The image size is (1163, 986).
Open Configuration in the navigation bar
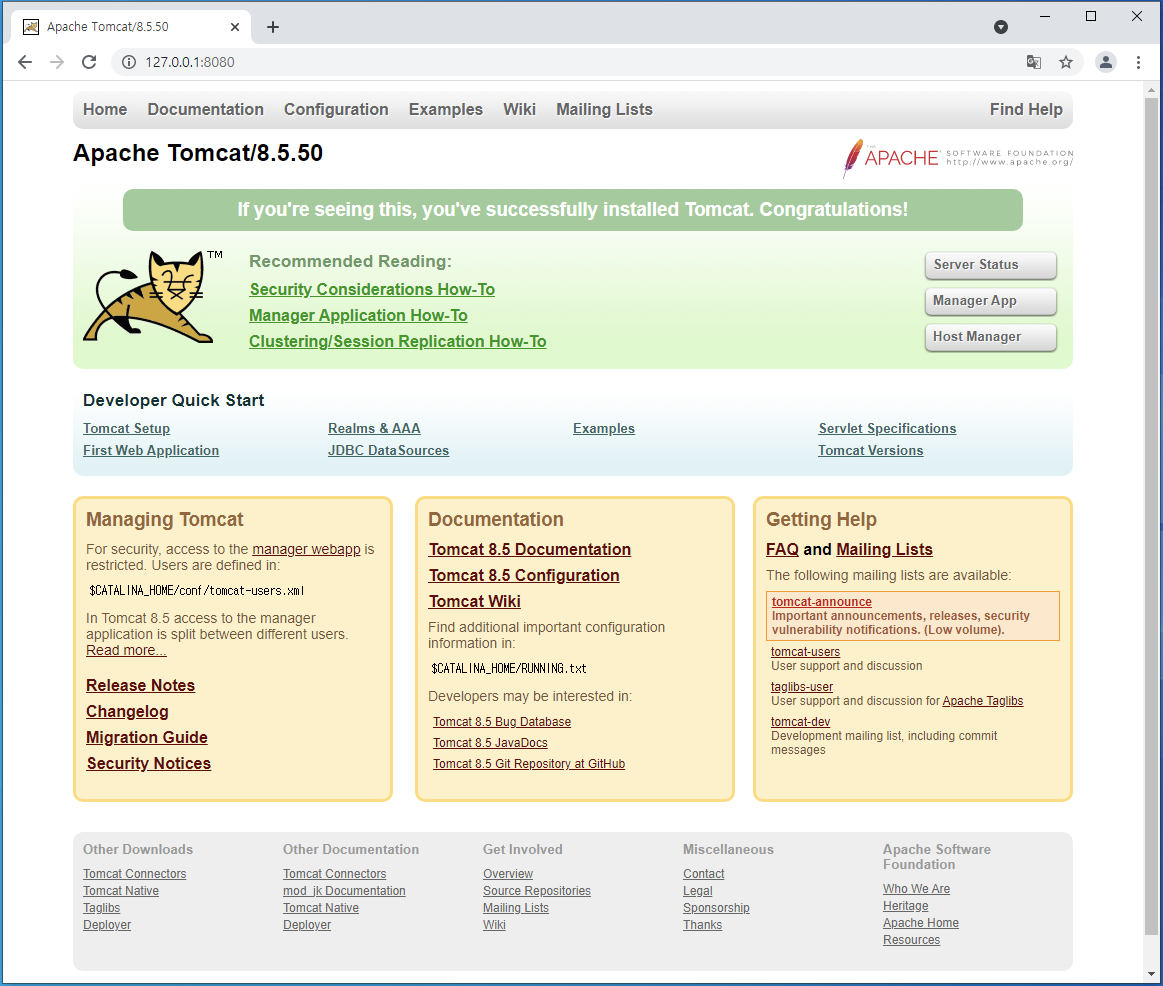(336, 110)
